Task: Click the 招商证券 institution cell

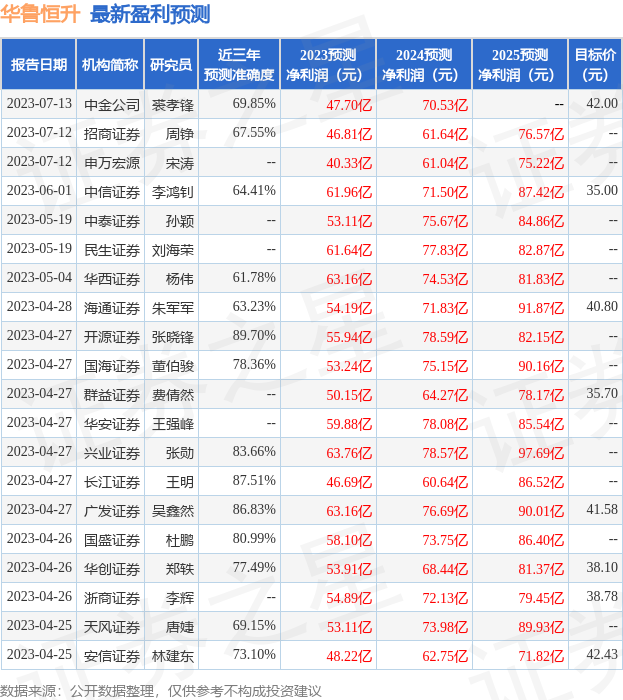Action: (112, 134)
